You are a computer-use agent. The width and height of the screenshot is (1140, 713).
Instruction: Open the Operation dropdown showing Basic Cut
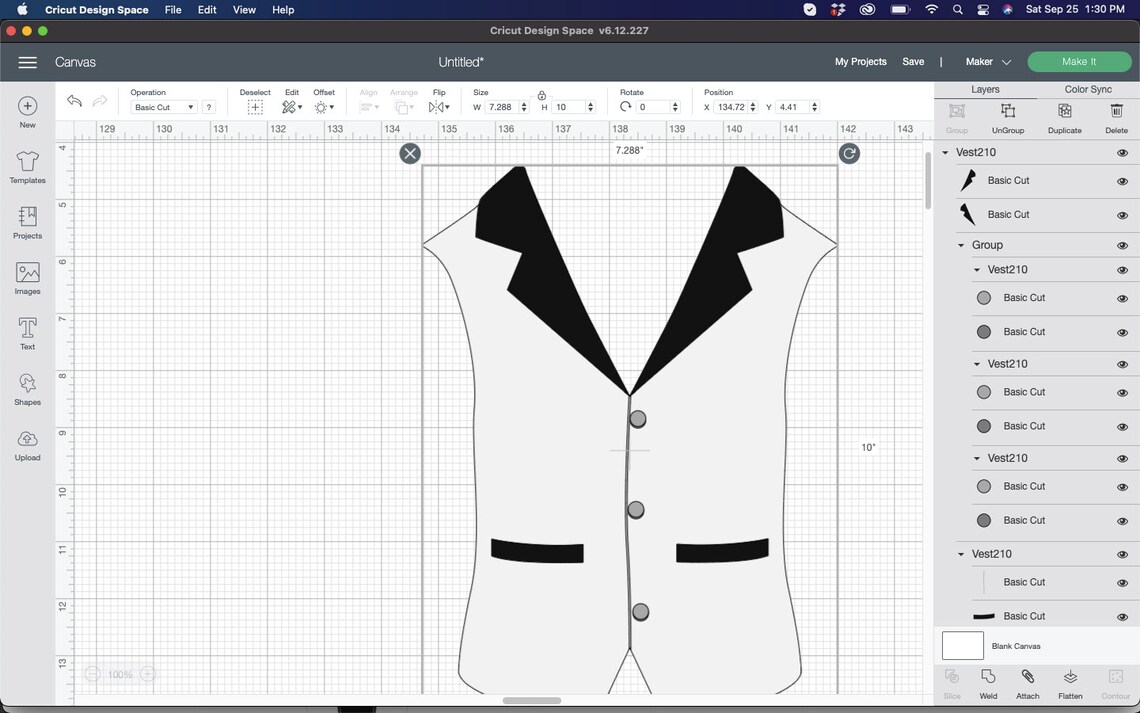[x=162, y=107]
